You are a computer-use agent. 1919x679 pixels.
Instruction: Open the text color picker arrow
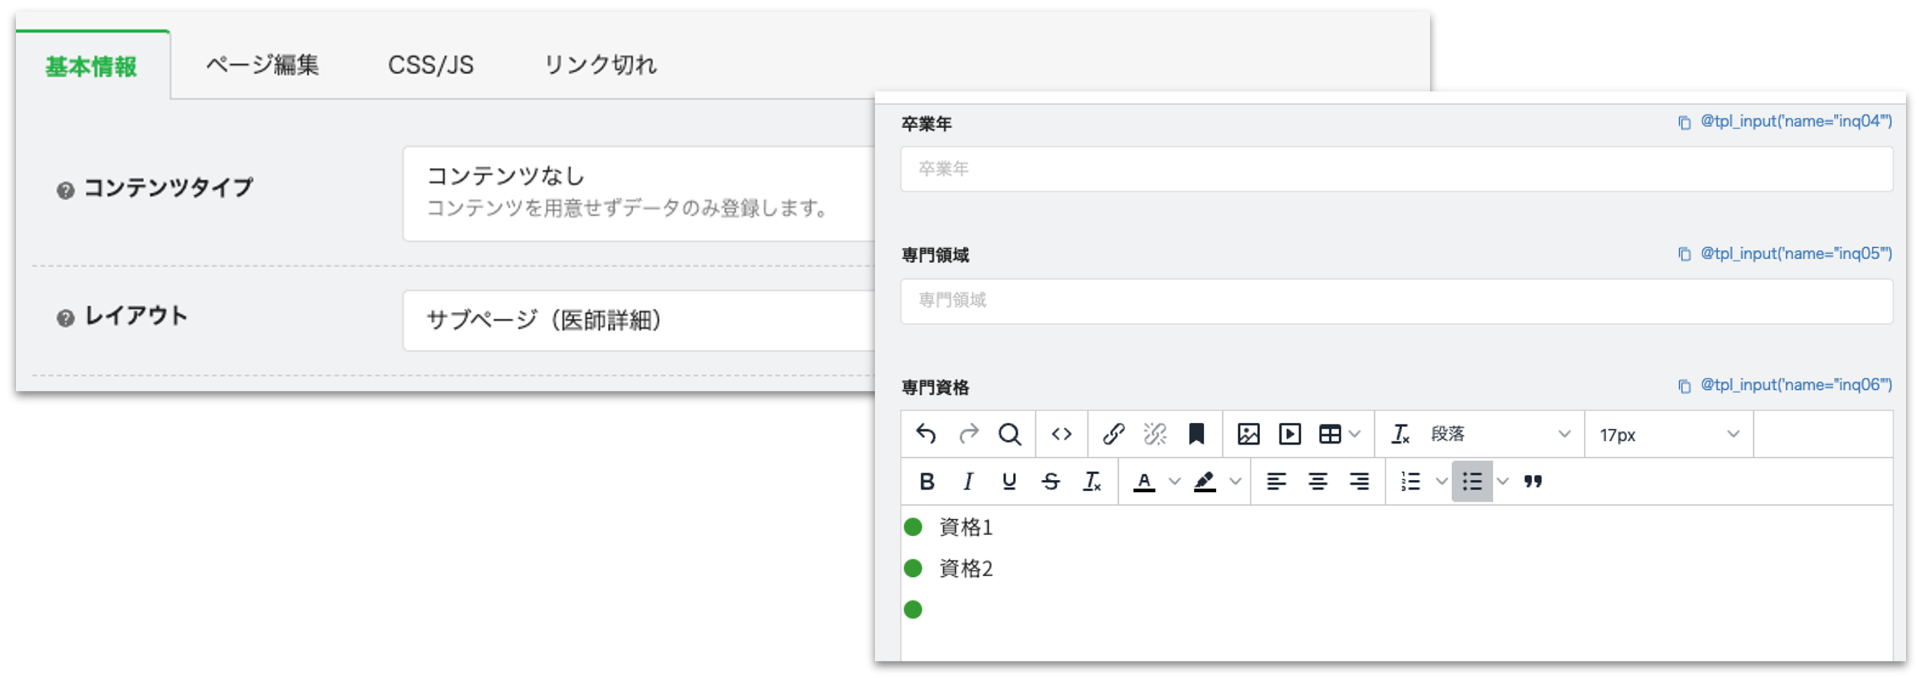1175,482
